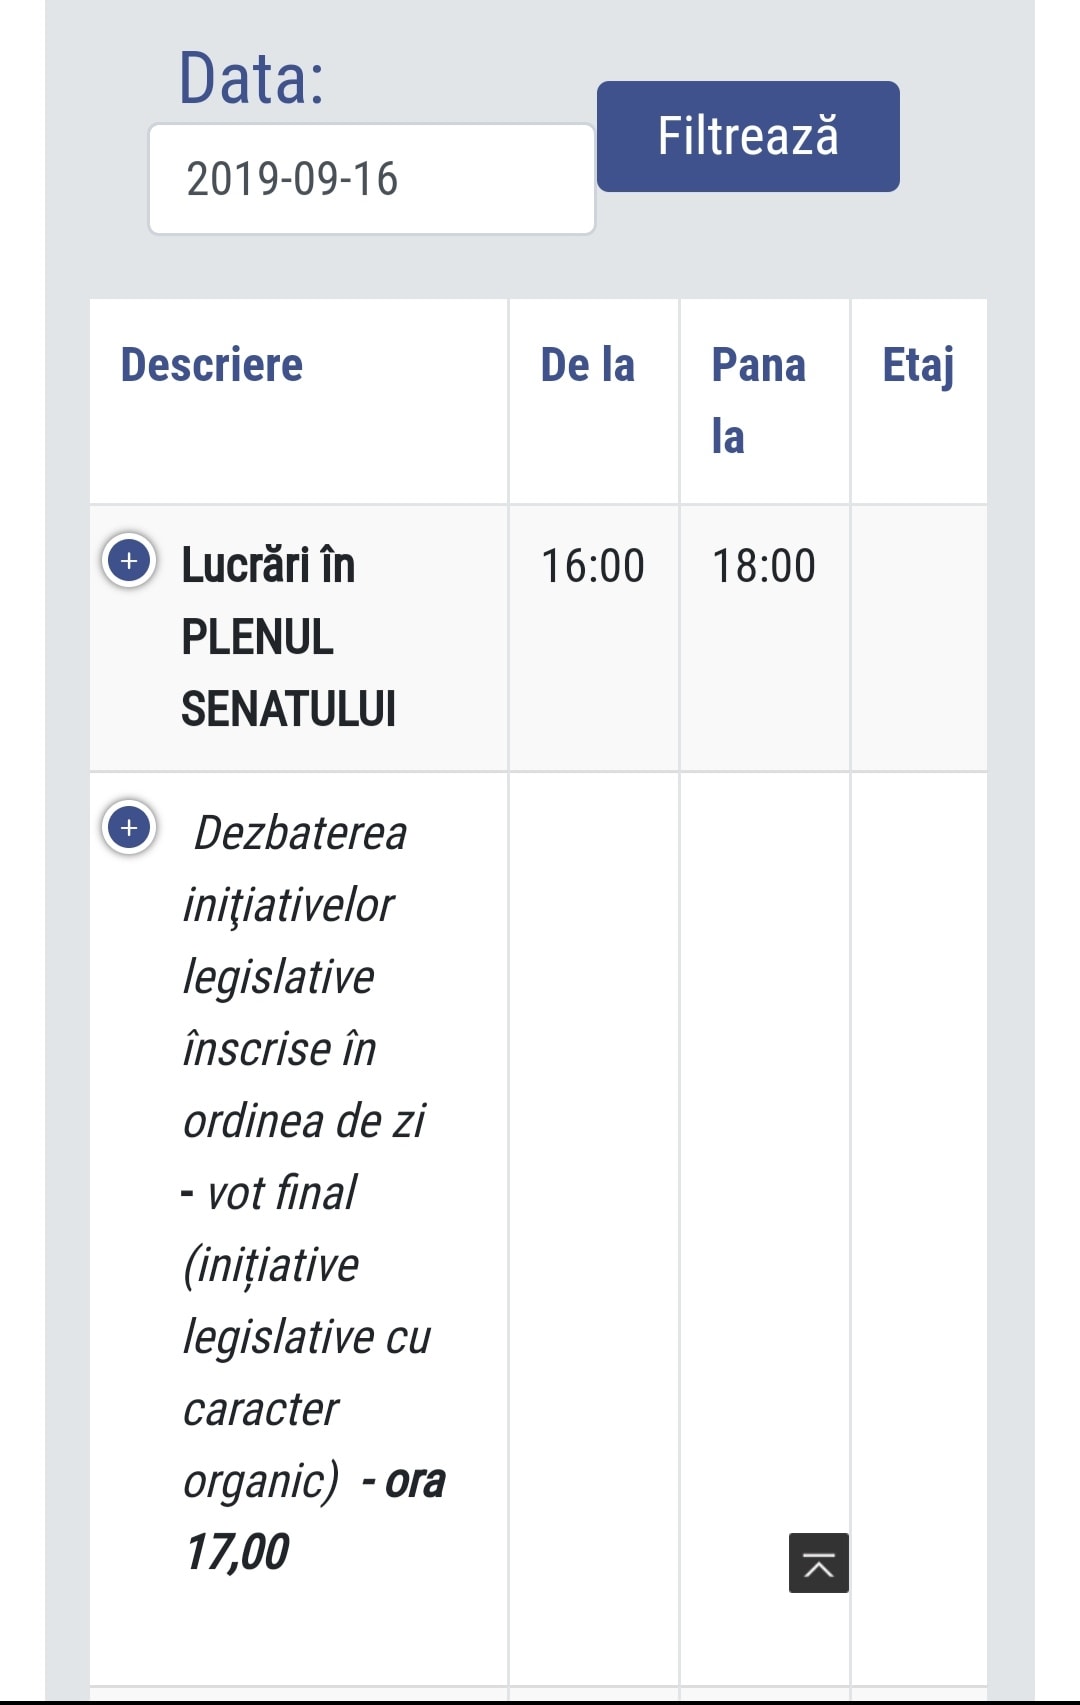Focus the date field showing 2019-09-16
Image resolution: width=1080 pixels, height=1705 pixels.
(372, 179)
